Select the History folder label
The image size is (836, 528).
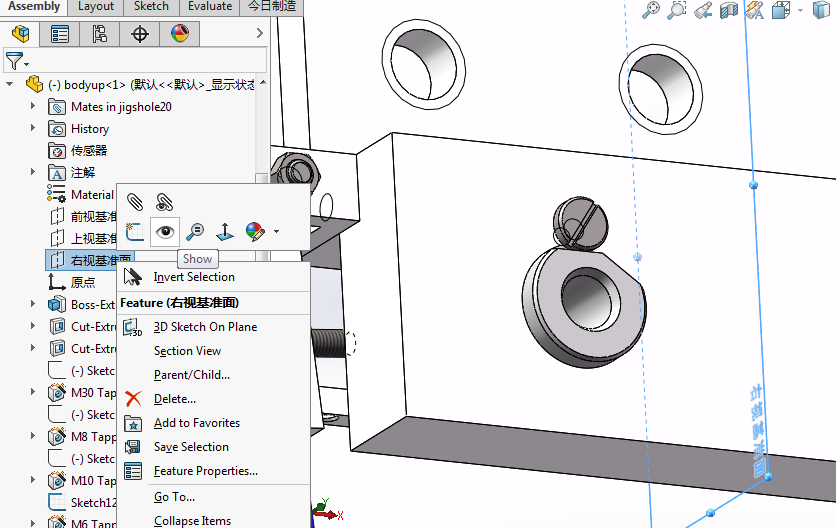pos(90,129)
